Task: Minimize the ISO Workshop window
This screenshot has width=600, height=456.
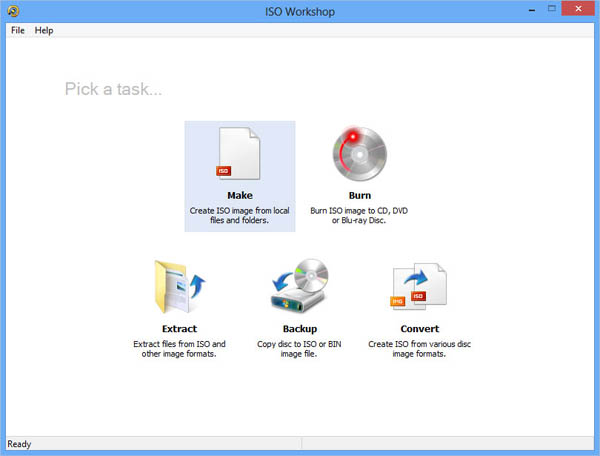Action: point(532,9)
